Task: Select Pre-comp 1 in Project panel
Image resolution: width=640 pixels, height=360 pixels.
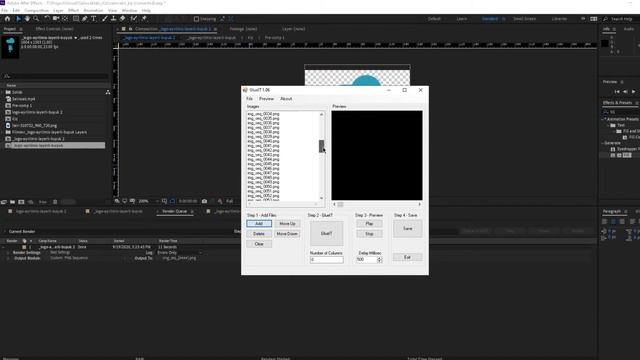Action: click(x=22, y=105)
